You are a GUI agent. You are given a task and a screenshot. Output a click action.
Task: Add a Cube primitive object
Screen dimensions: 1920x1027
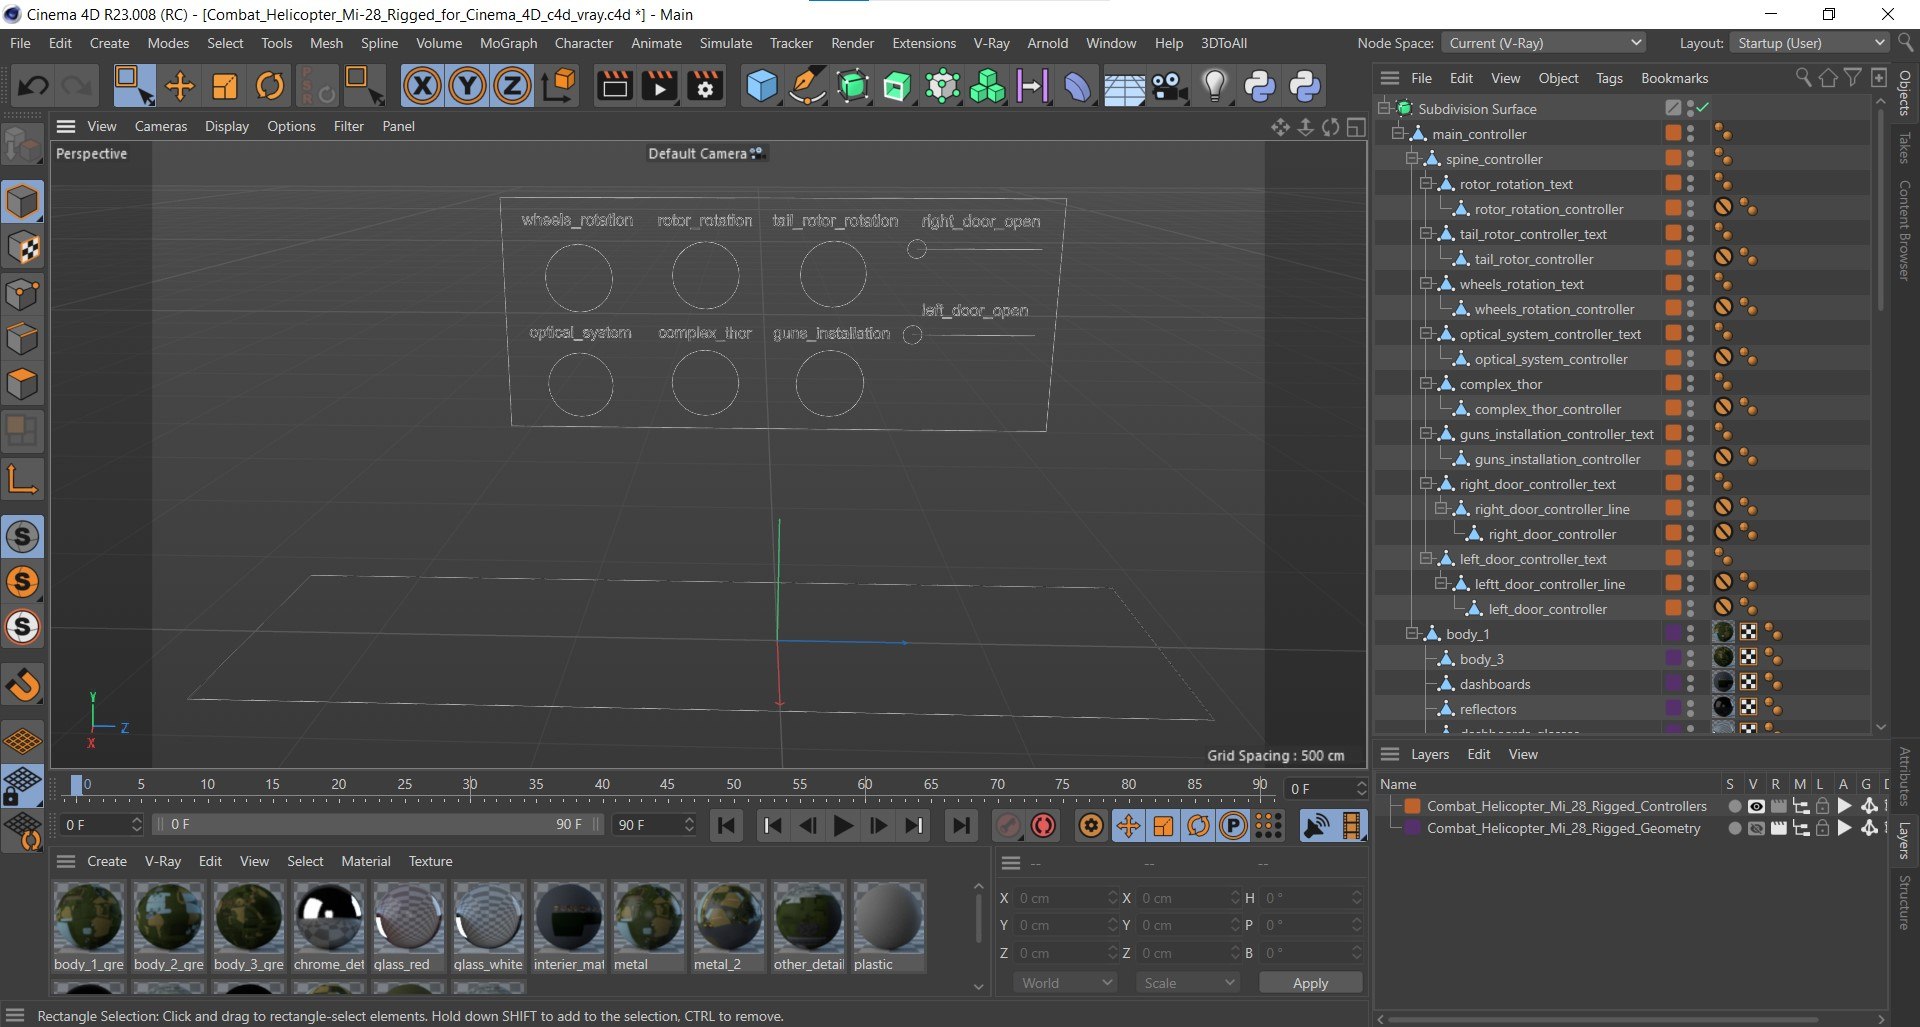[x=762, y=86]
